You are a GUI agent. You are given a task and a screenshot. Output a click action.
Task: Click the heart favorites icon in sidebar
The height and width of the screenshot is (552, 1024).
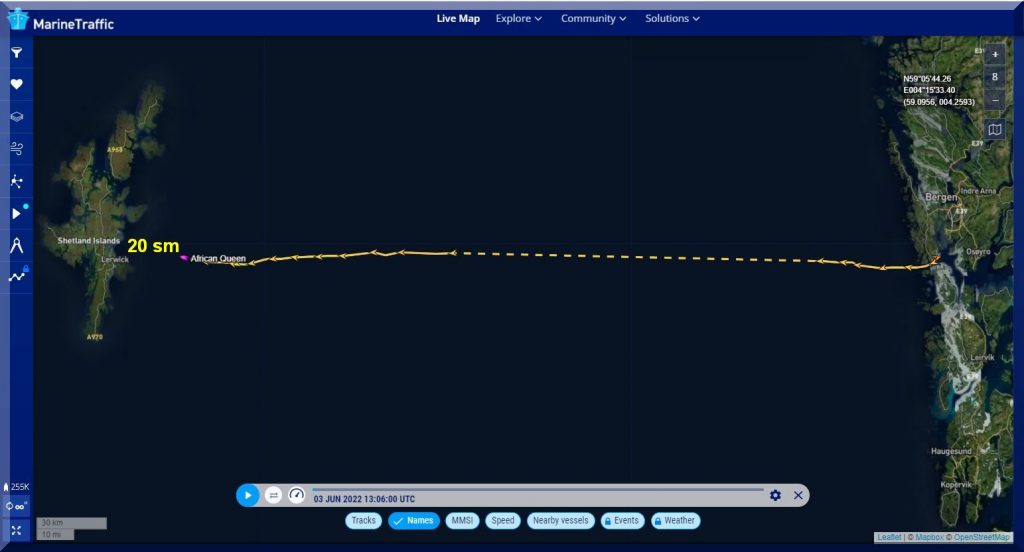coord(16,85)
